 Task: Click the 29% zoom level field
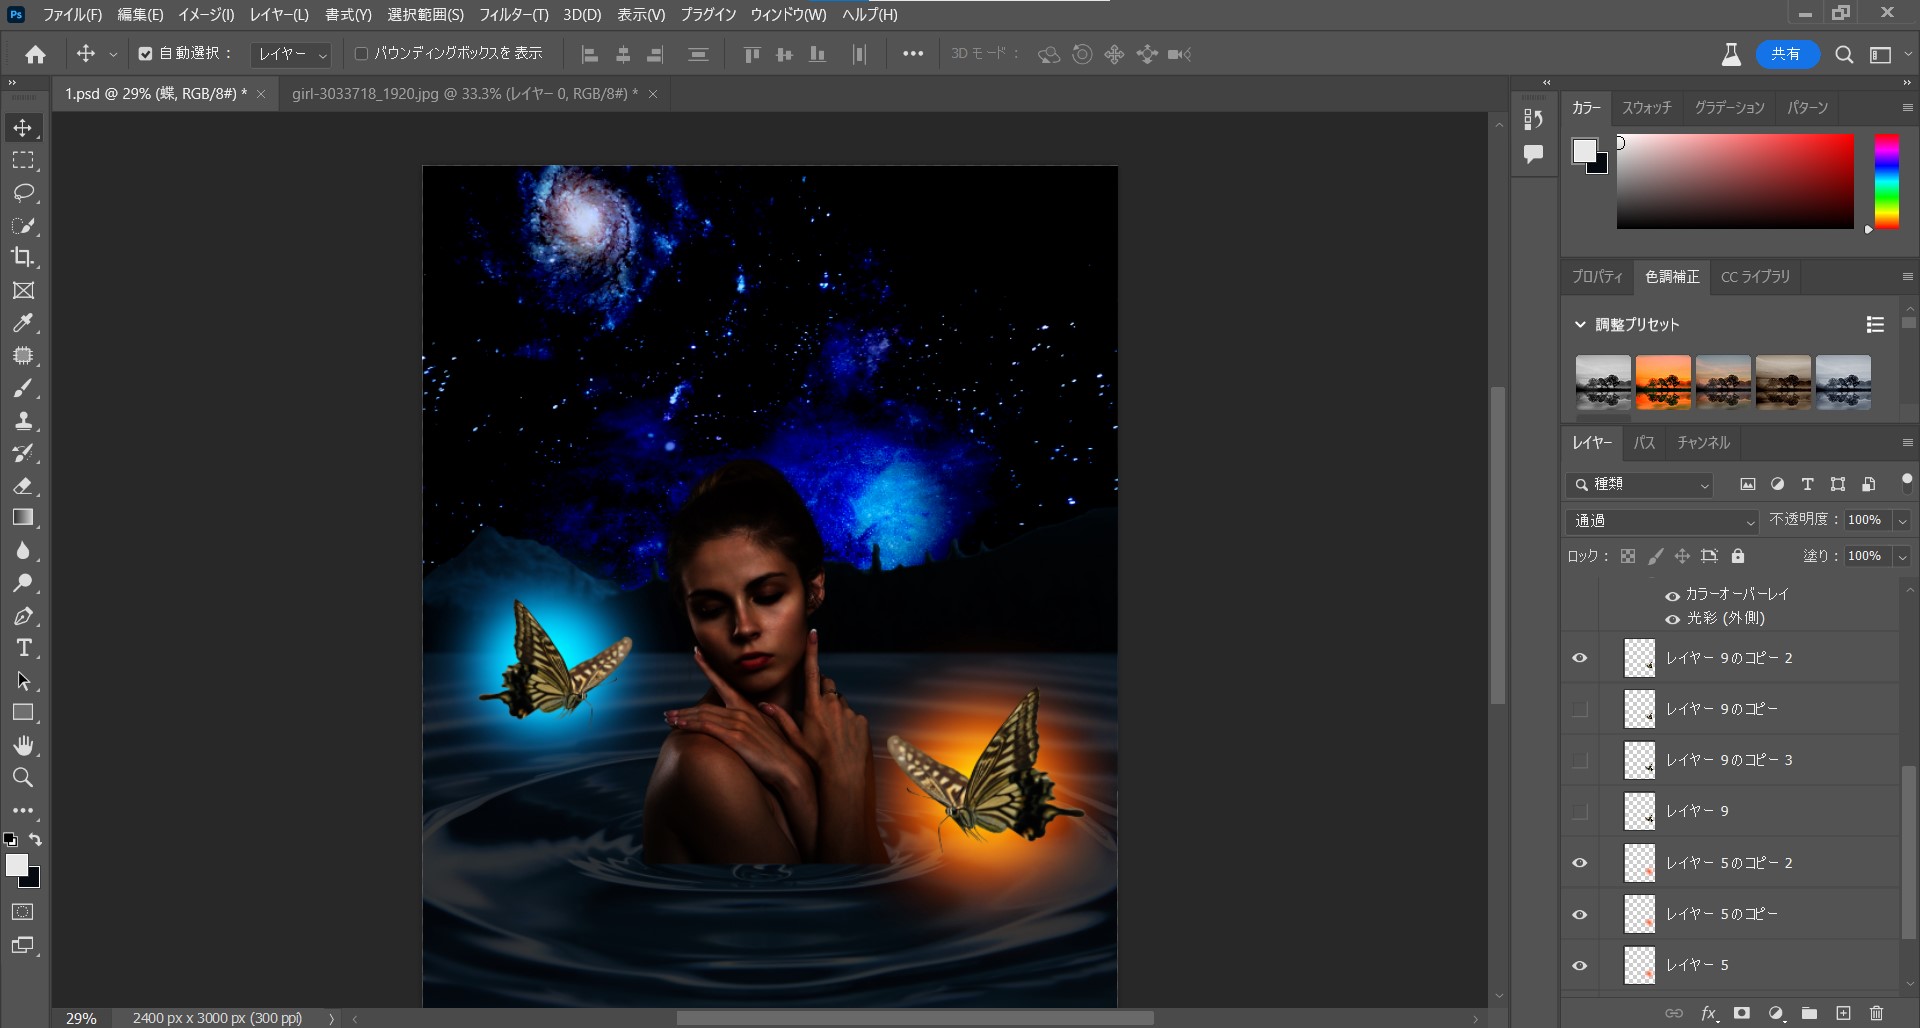point(81,1018)
